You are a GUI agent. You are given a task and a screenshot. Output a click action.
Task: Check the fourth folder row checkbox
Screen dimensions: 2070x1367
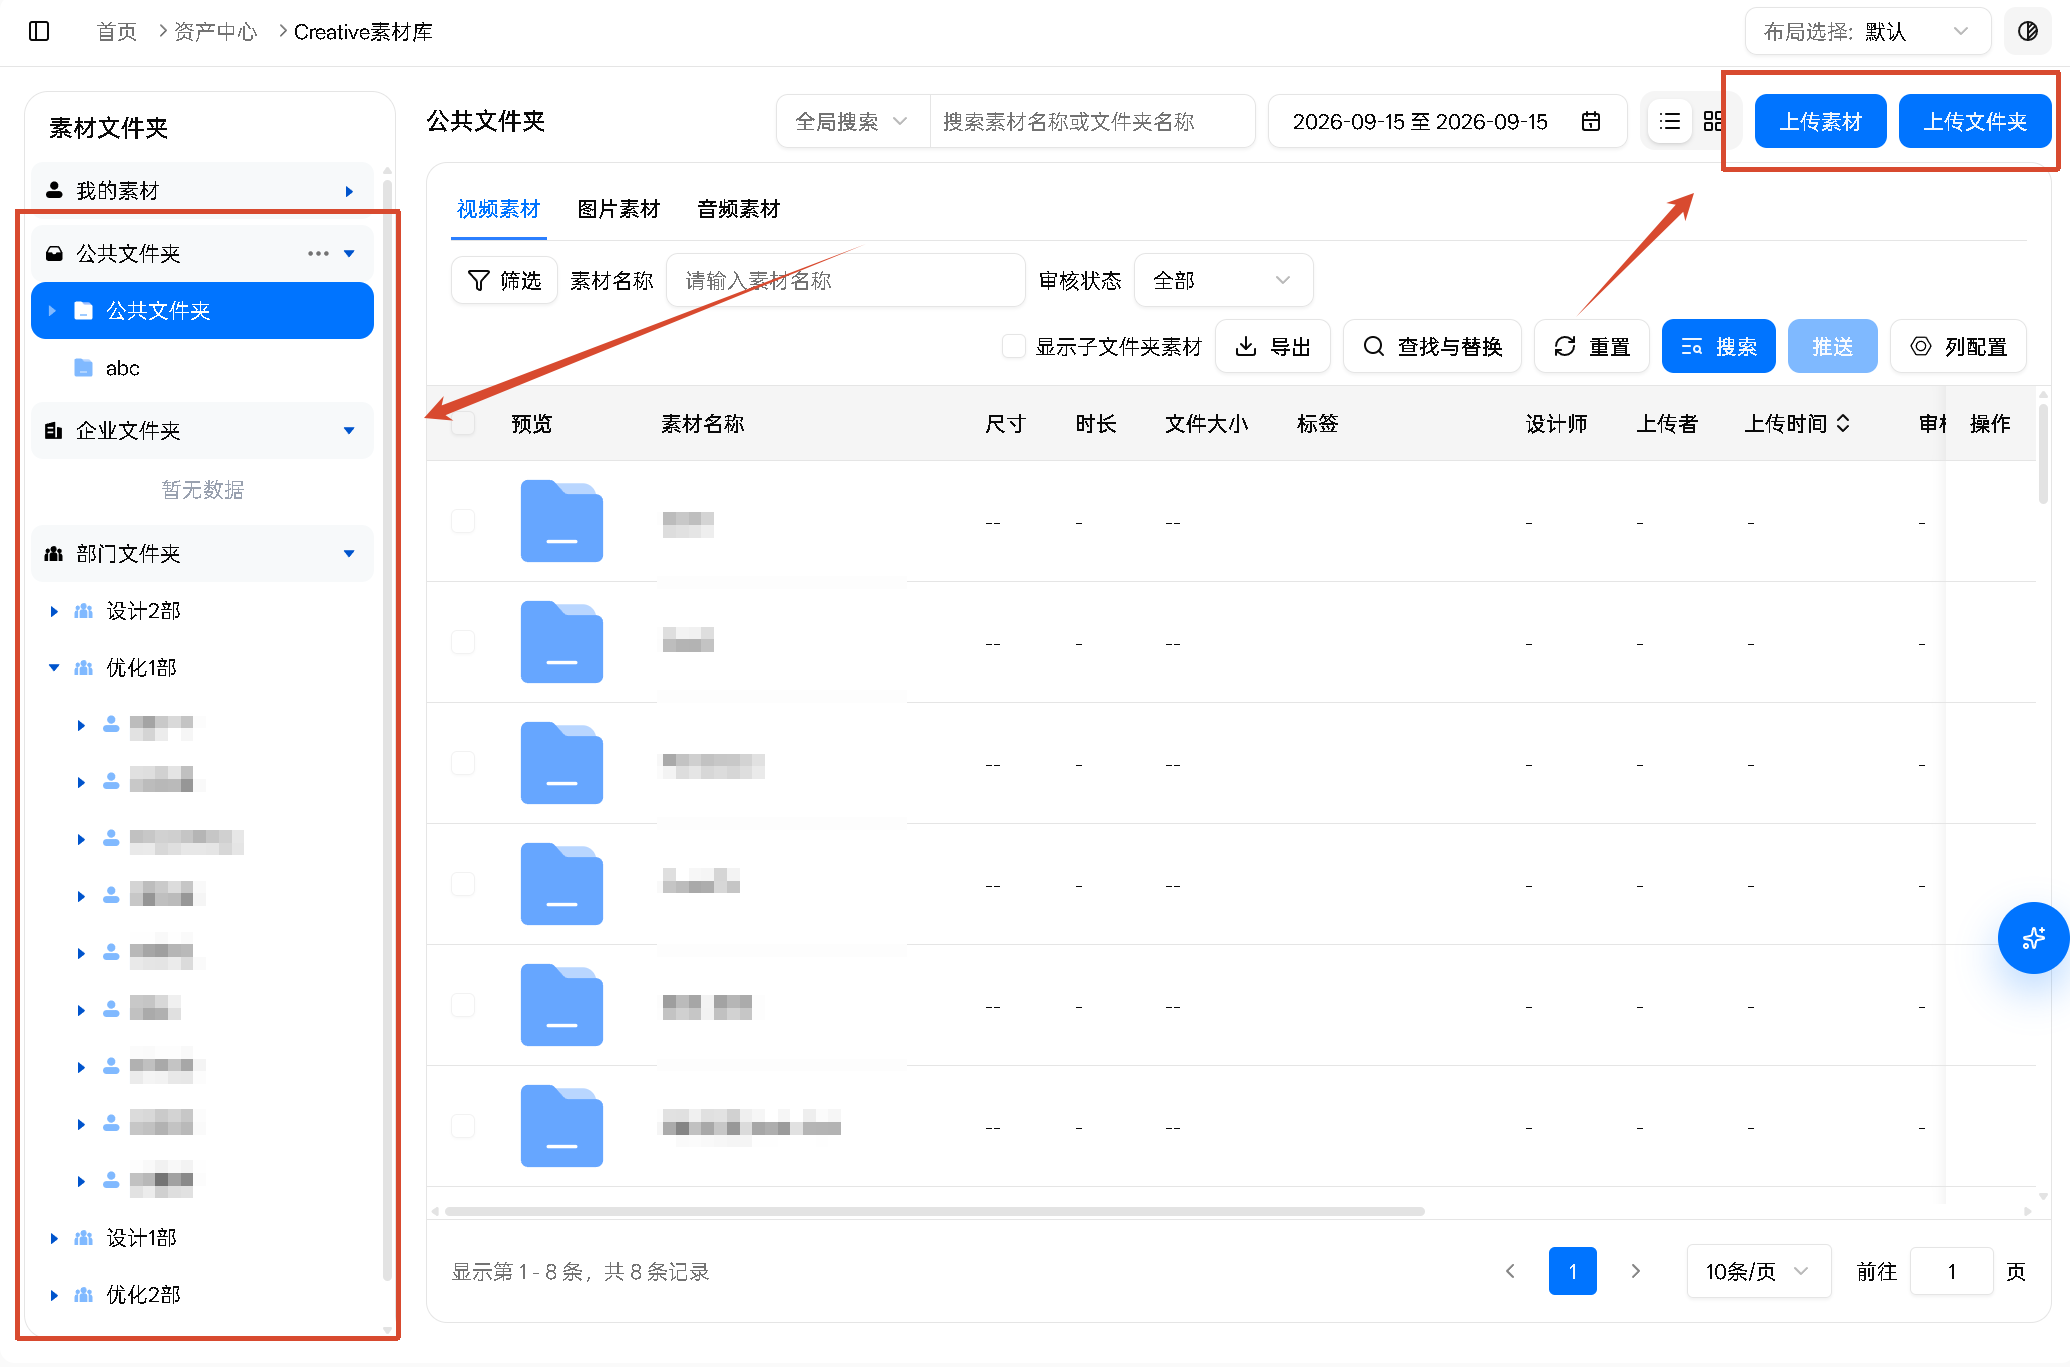point(463,883)
